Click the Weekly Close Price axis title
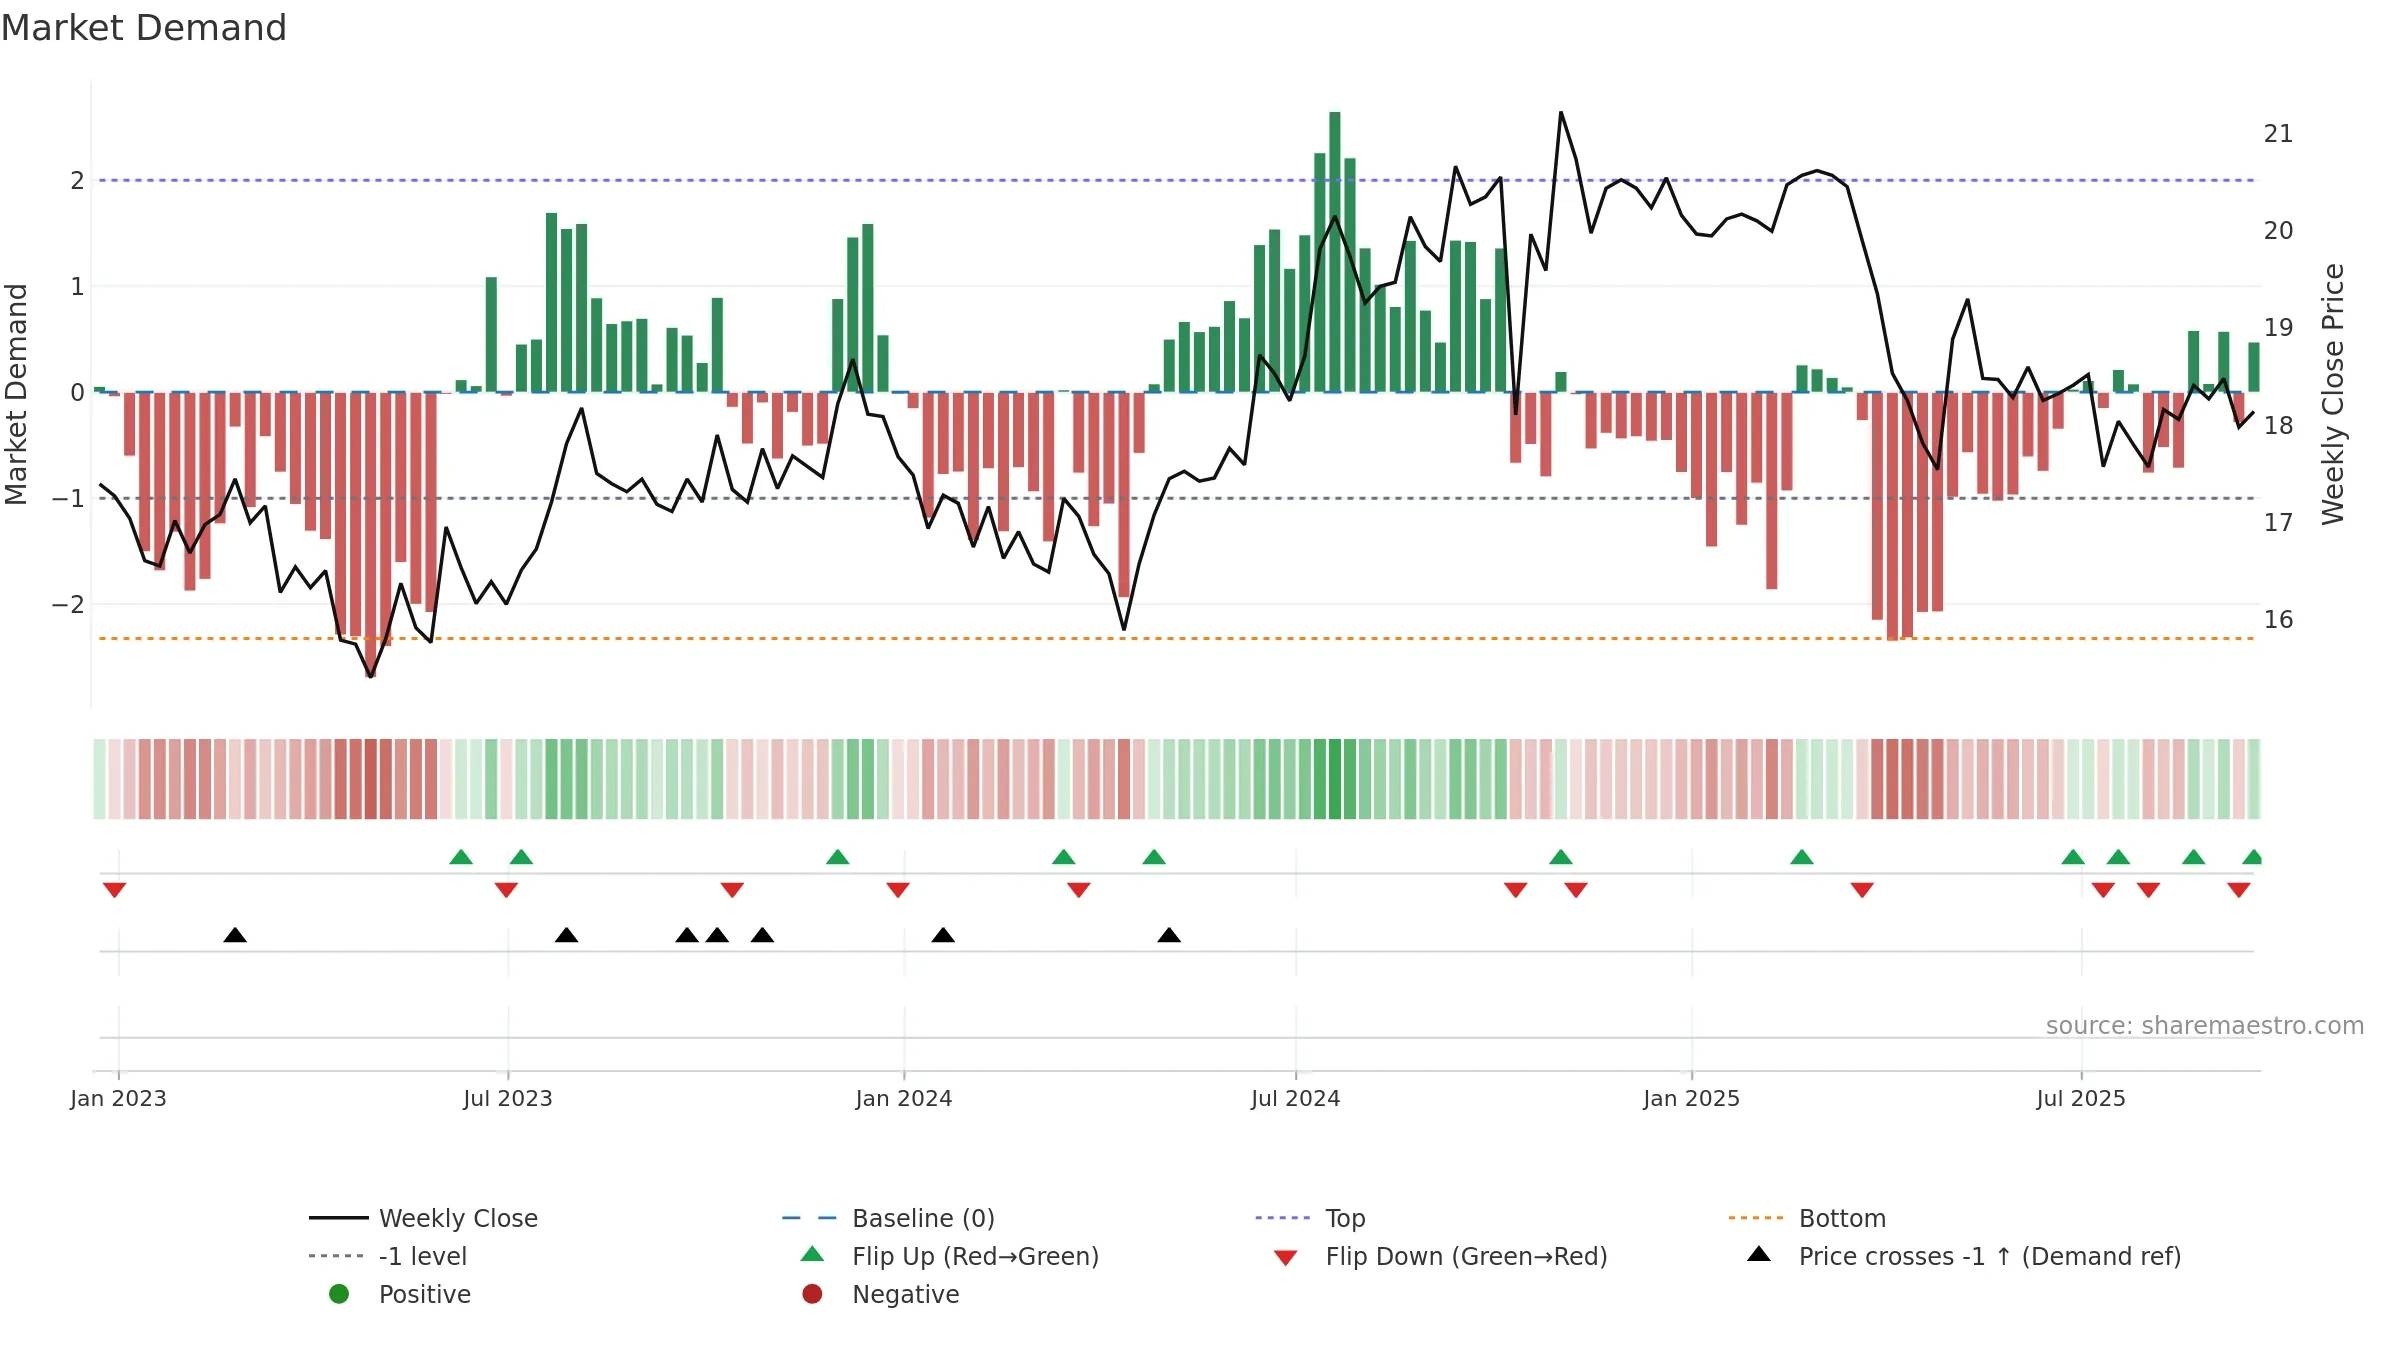 pos(2333,394)
